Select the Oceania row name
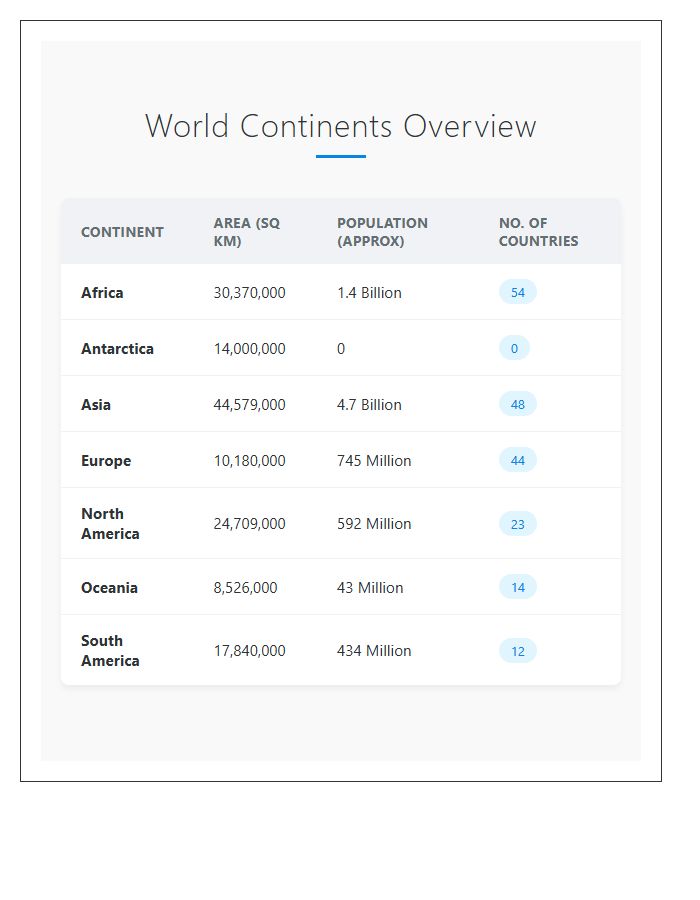Viewport: 700px width, 900px height. (110, 588)
